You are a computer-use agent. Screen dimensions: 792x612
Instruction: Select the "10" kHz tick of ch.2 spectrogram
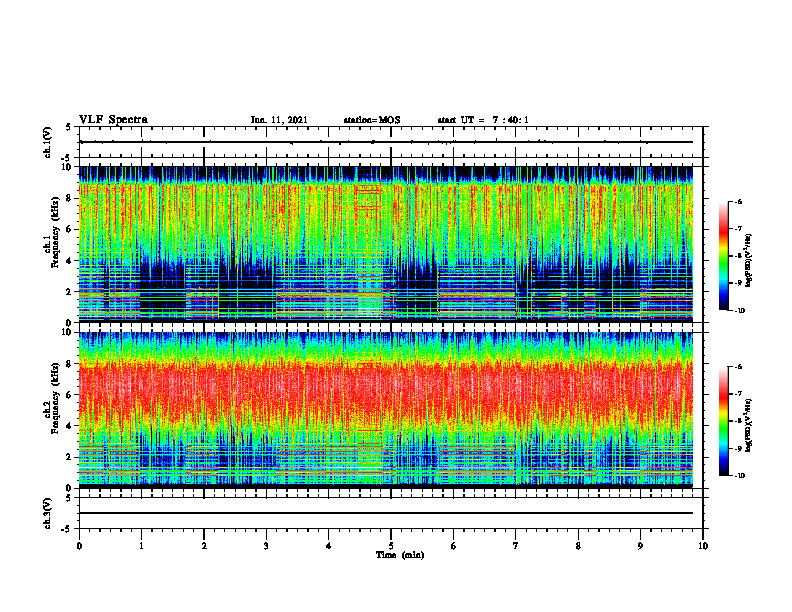point(69,332)
